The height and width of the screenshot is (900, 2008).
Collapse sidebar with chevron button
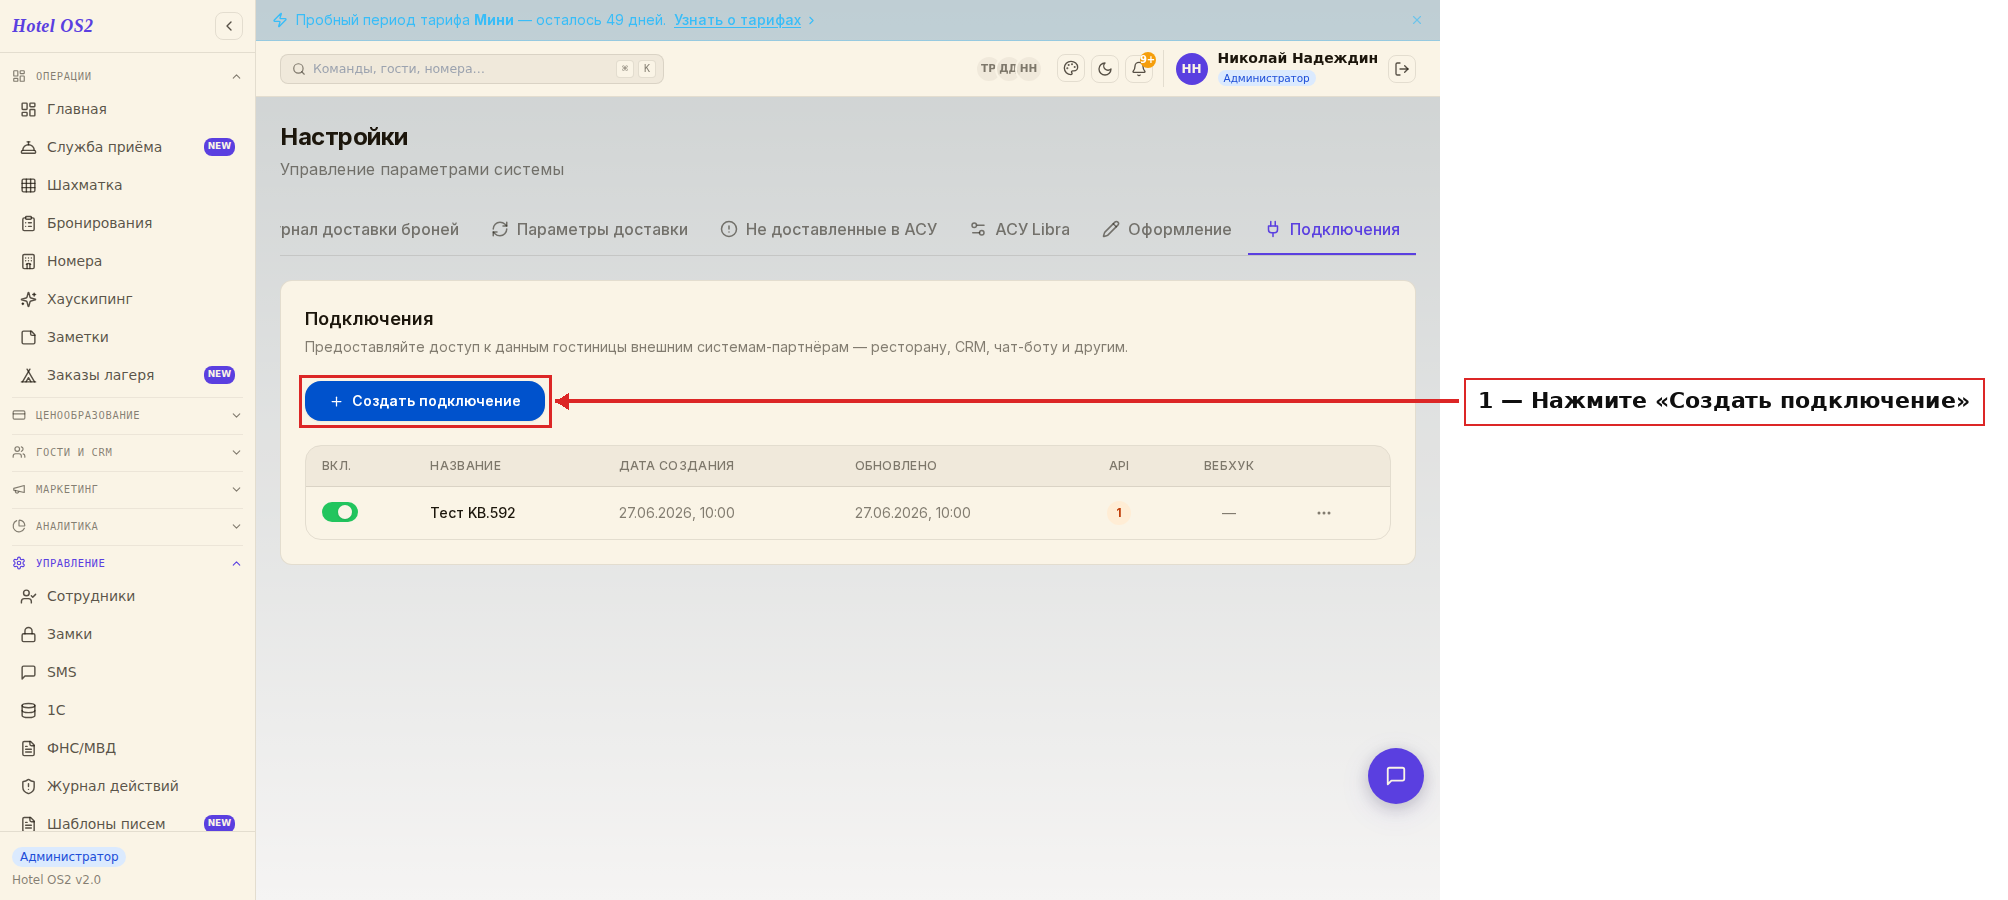tap(229, 26)
